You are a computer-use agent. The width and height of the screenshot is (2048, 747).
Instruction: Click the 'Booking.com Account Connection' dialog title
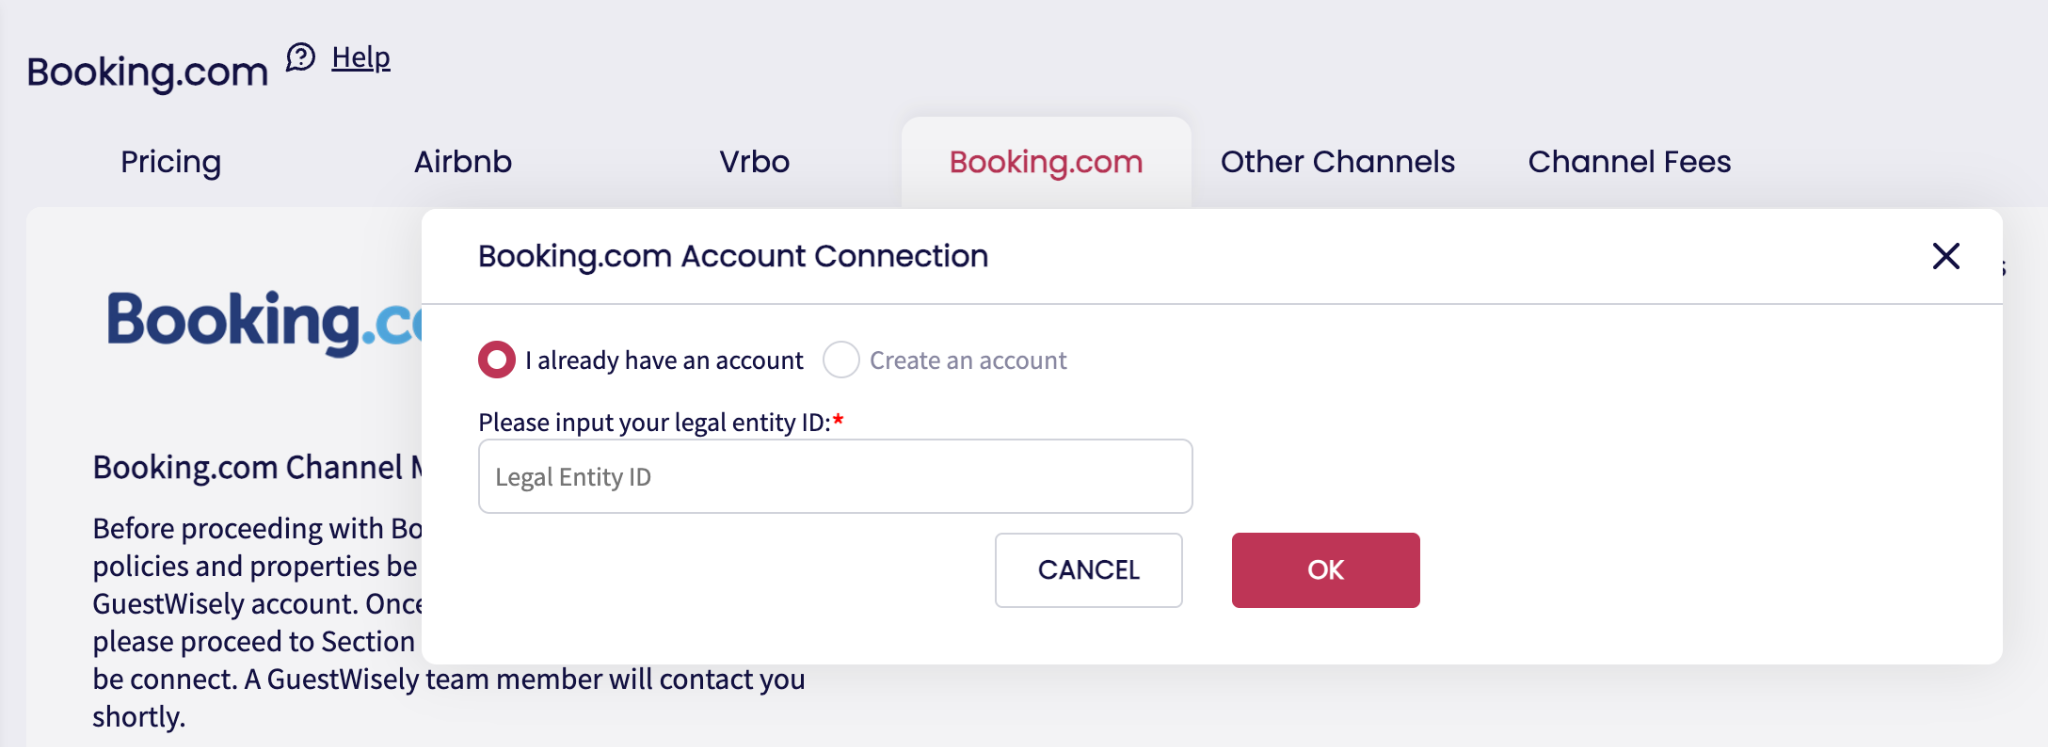[x=733, y=256]
